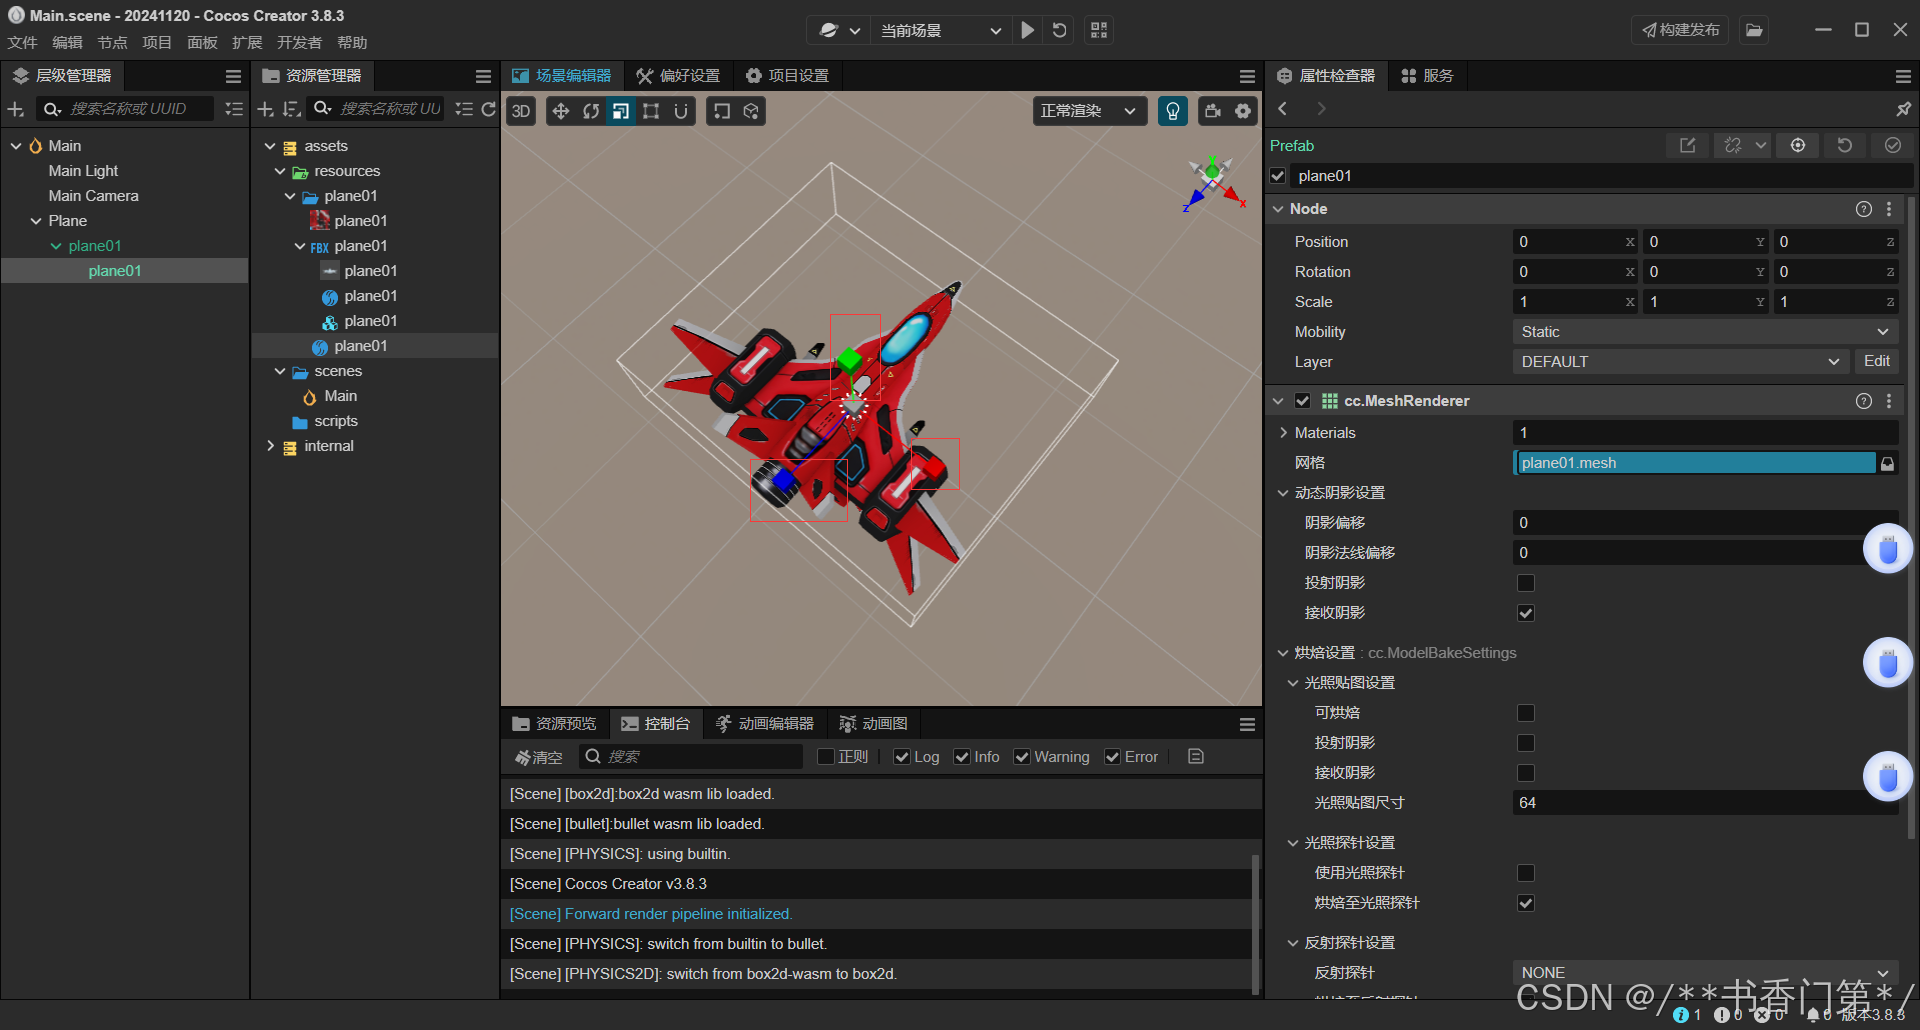Select the snap magnet tool

681,111
